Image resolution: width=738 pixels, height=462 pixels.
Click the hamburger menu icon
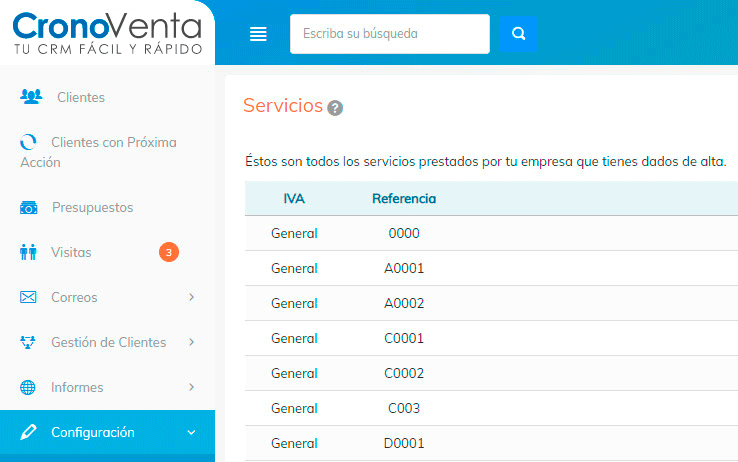tap(258, 34)
